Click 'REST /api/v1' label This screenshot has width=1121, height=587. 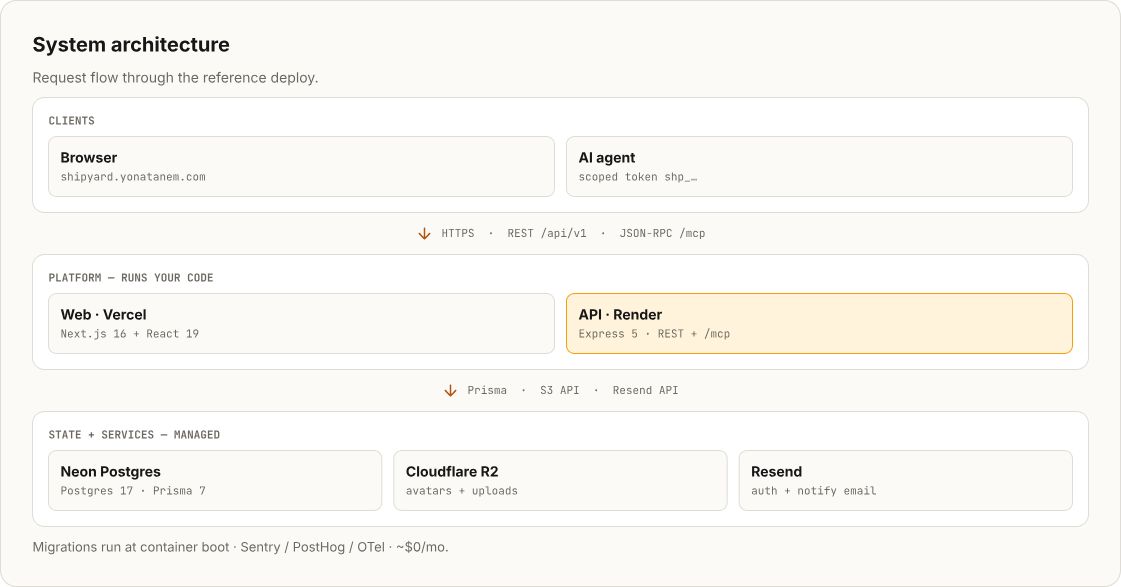point(547,233)
